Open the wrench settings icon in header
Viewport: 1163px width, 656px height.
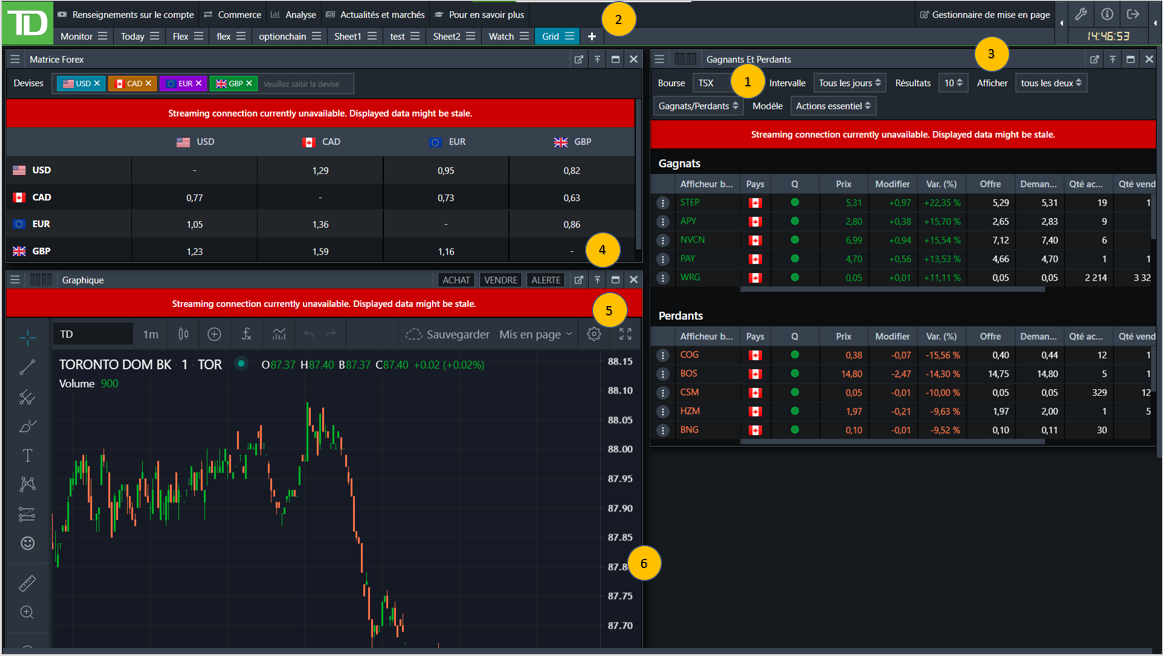pos(1081,14)
